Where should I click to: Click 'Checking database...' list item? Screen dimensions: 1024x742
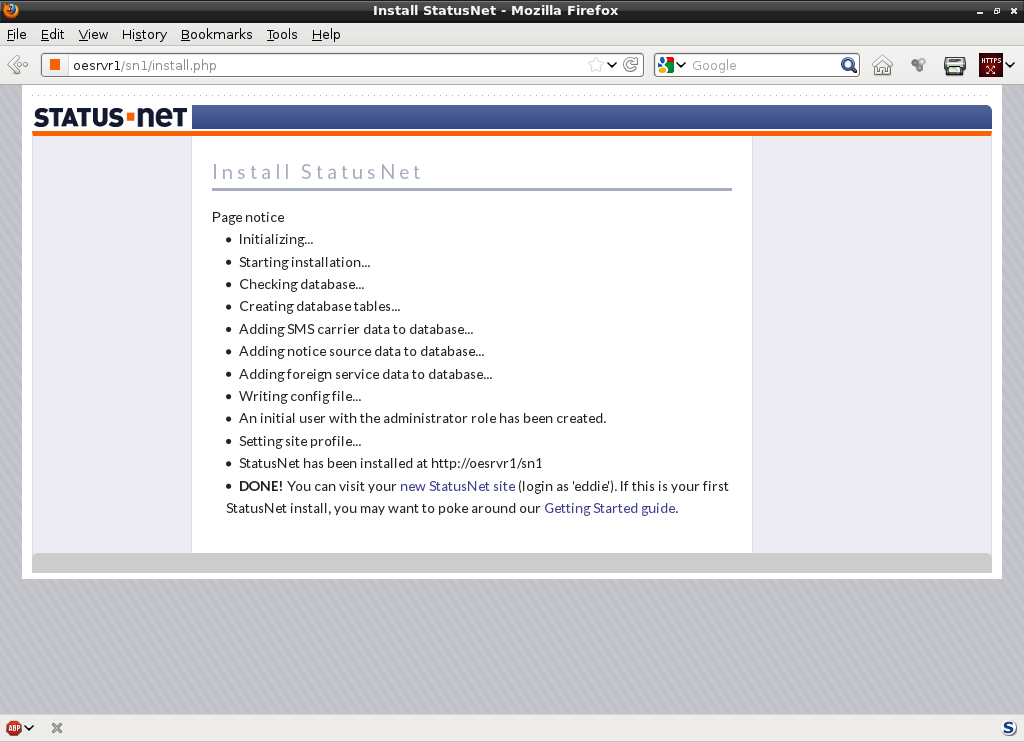pyautogui.click(x=302, y=284)
